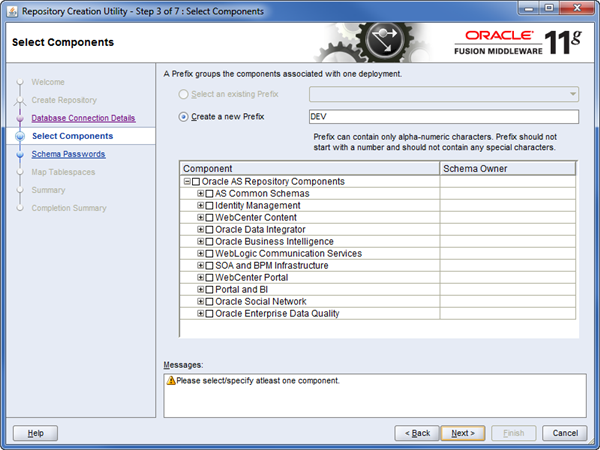
Task: Check the Portal and BI checkbox
Action: pos(209,290)
